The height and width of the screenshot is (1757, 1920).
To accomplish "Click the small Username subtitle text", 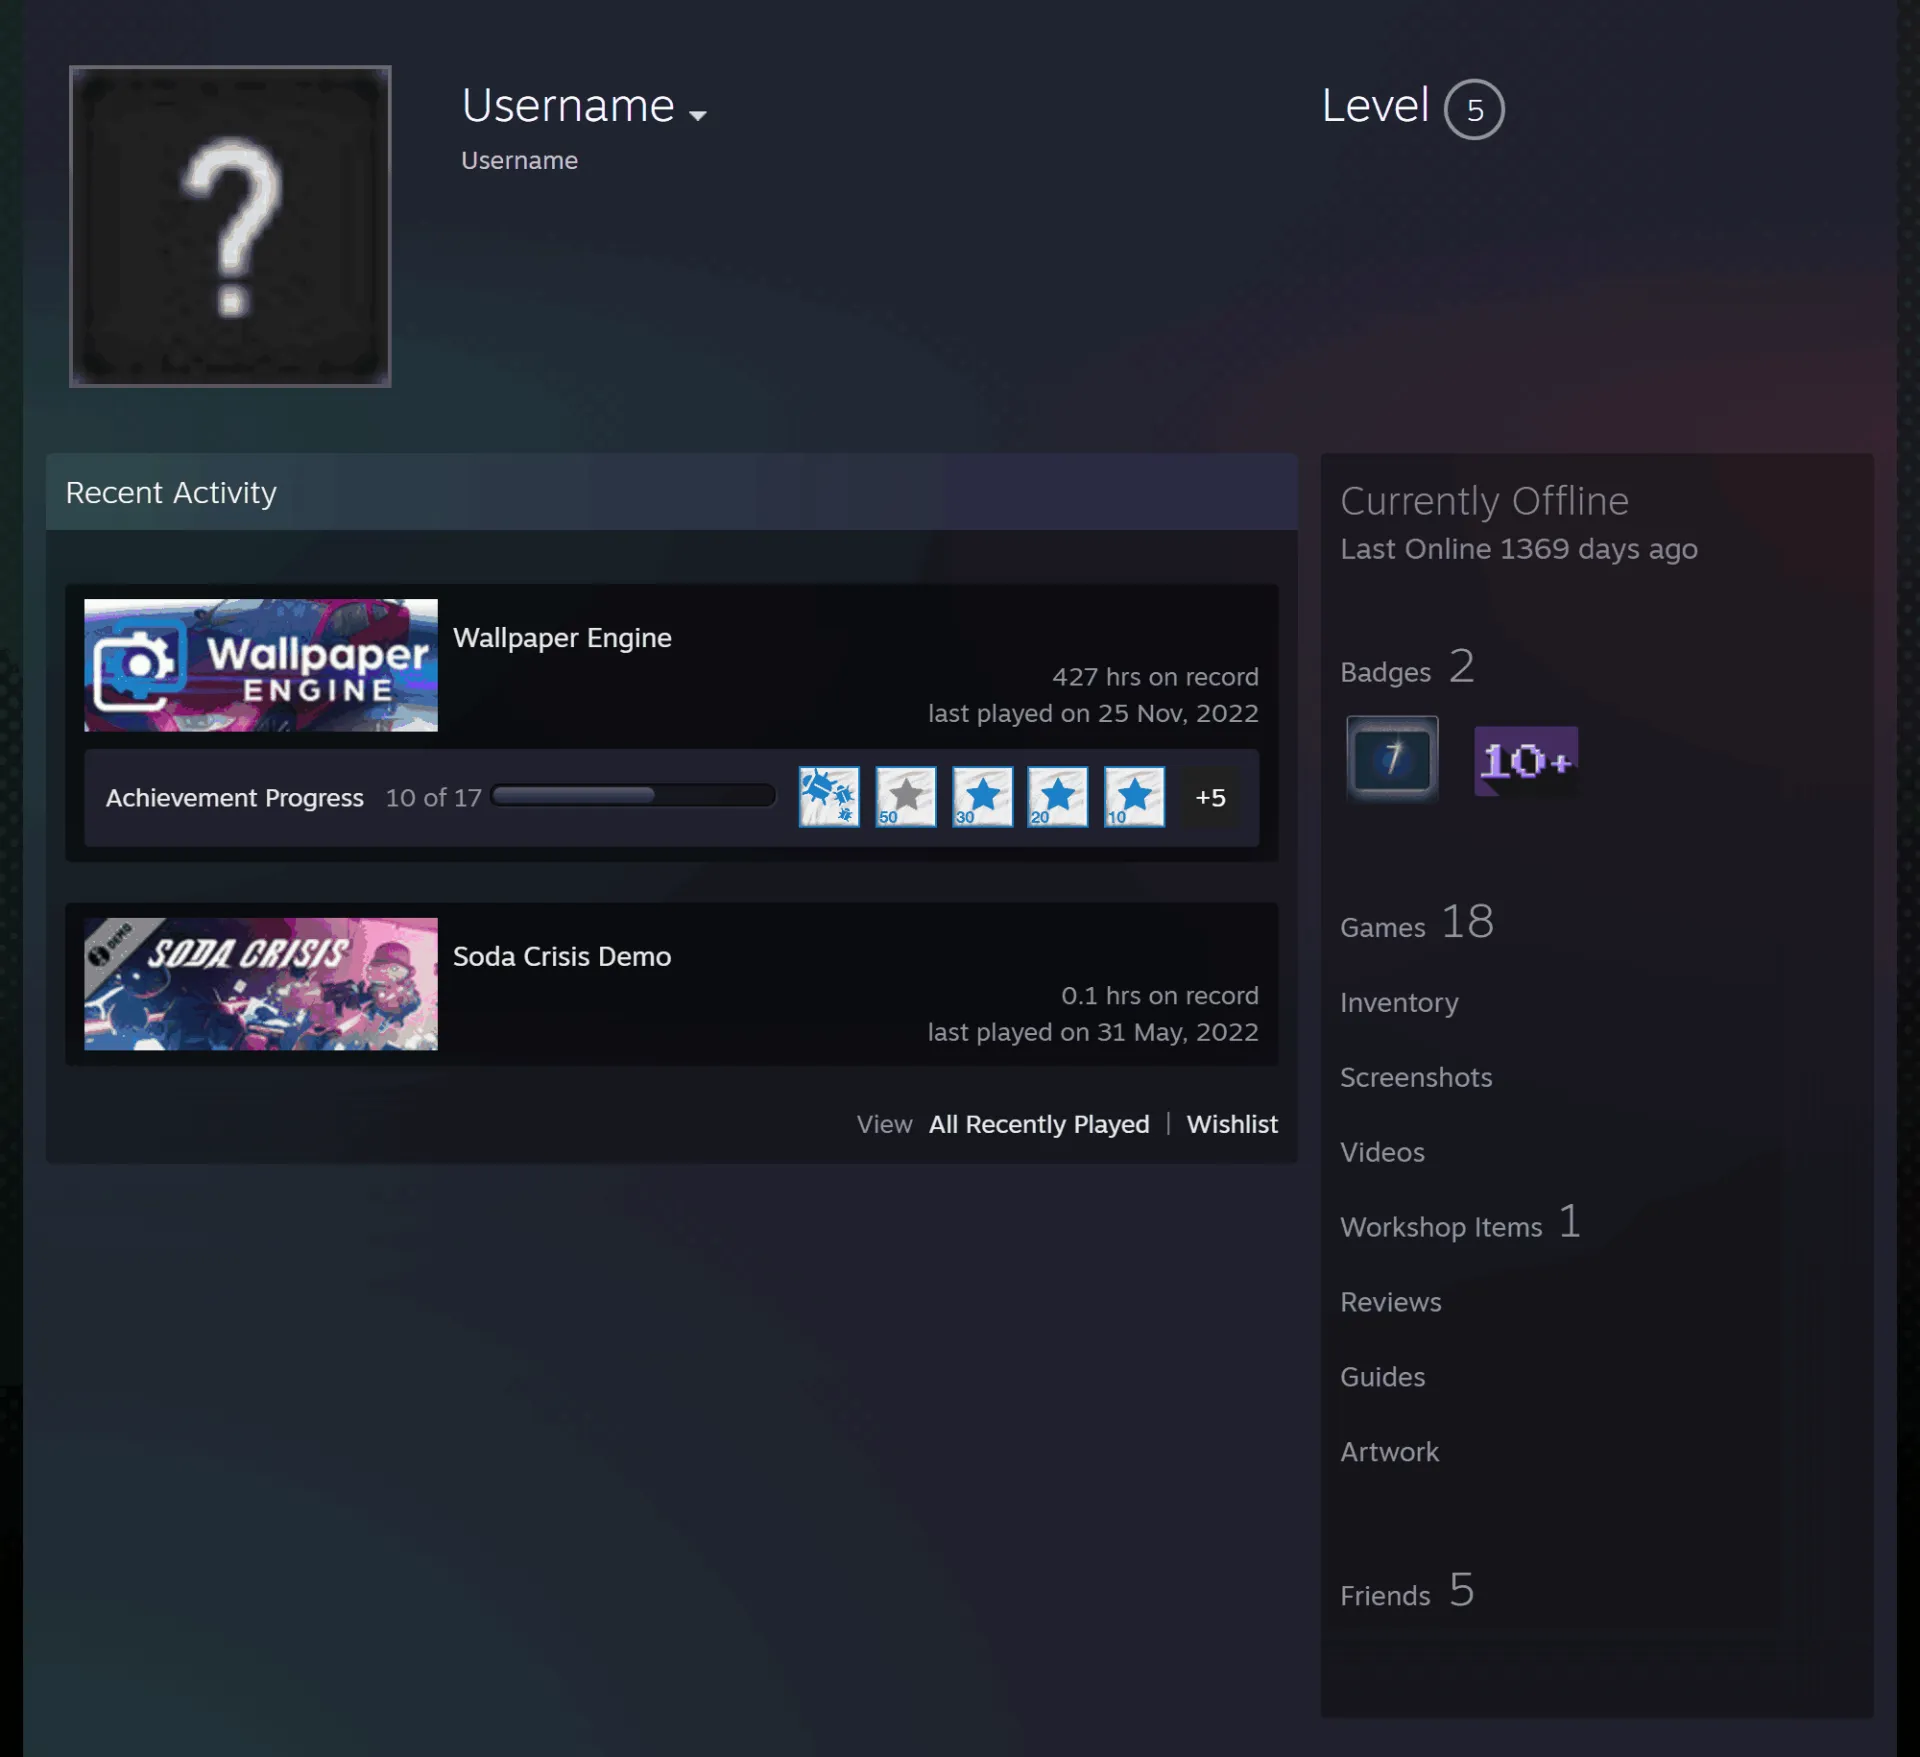I will click(519, 161).
